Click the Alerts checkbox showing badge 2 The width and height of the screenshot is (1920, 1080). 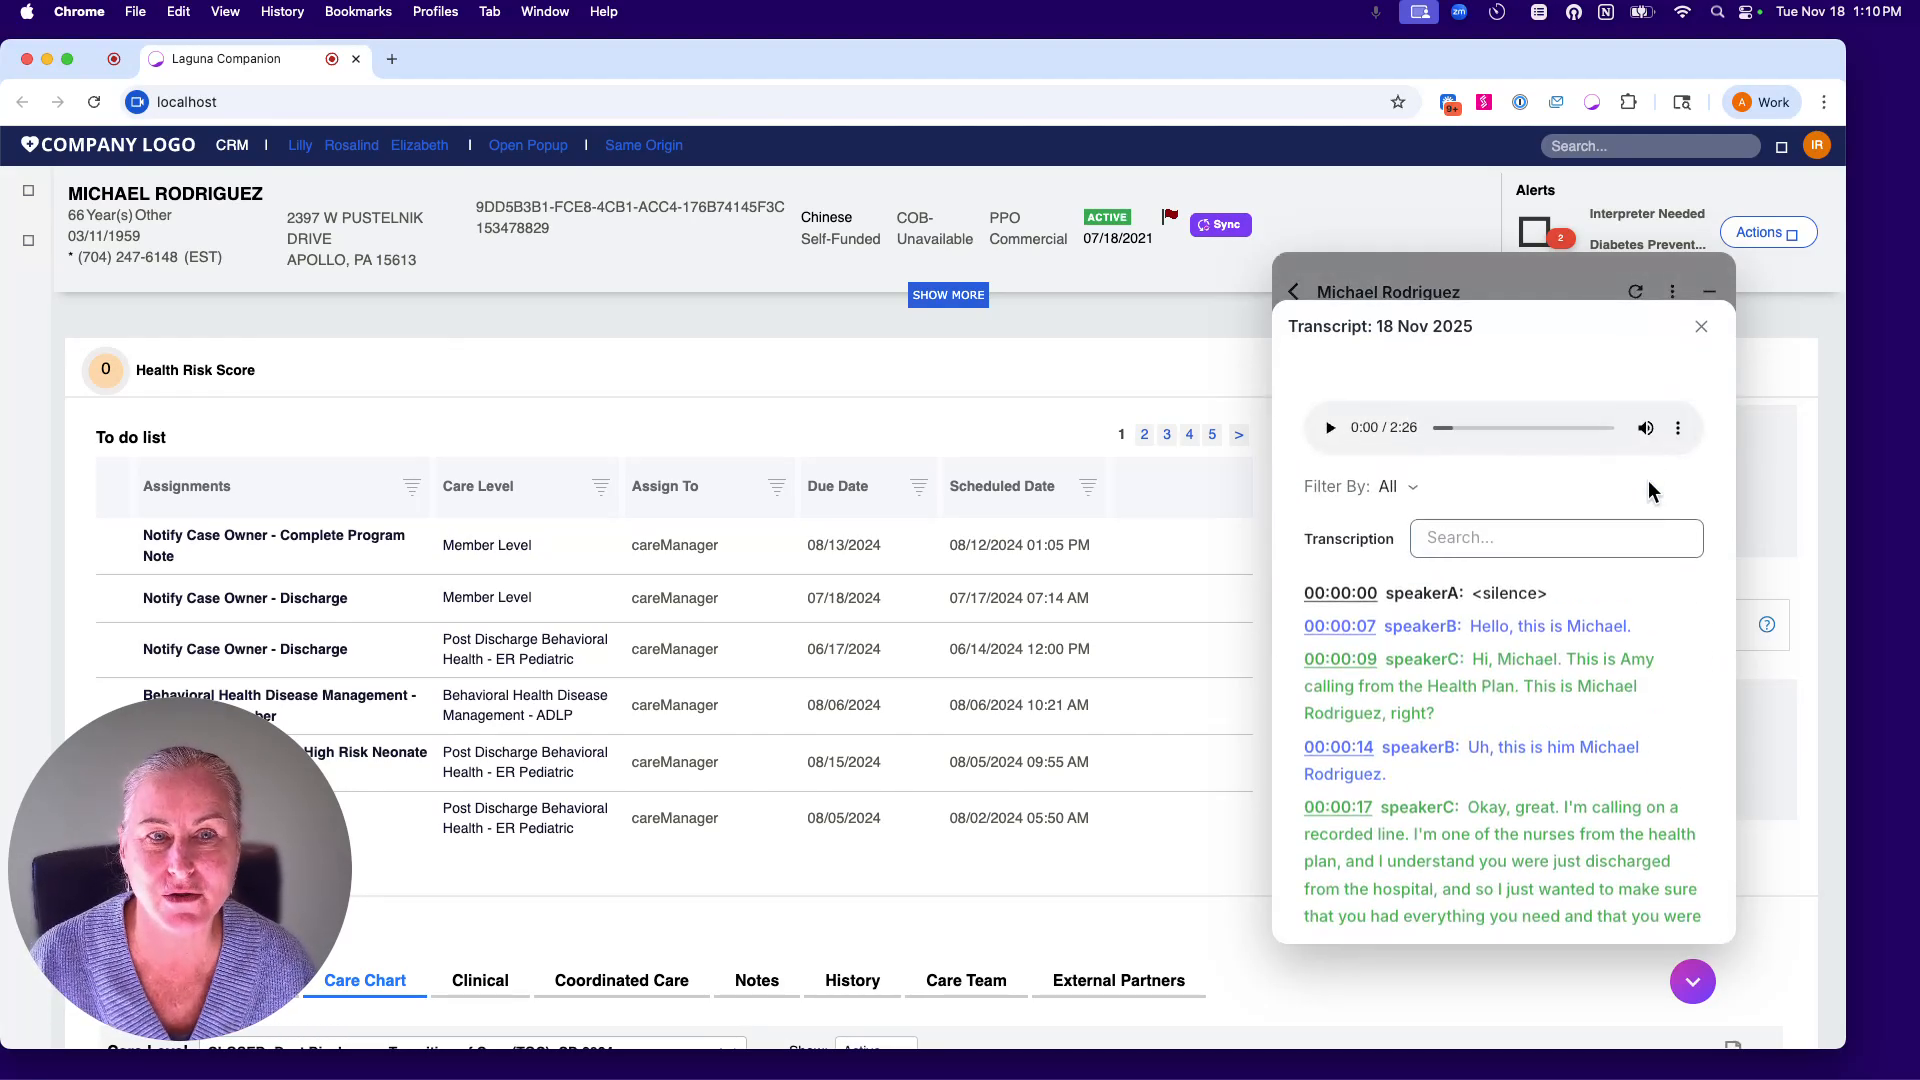(x=1537, y=231)
